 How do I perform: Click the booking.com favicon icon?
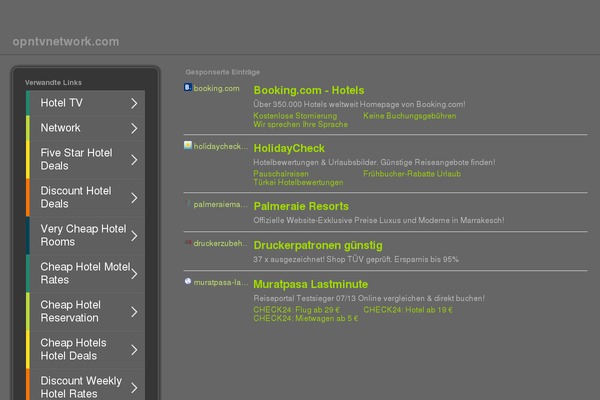coord(188,87)
